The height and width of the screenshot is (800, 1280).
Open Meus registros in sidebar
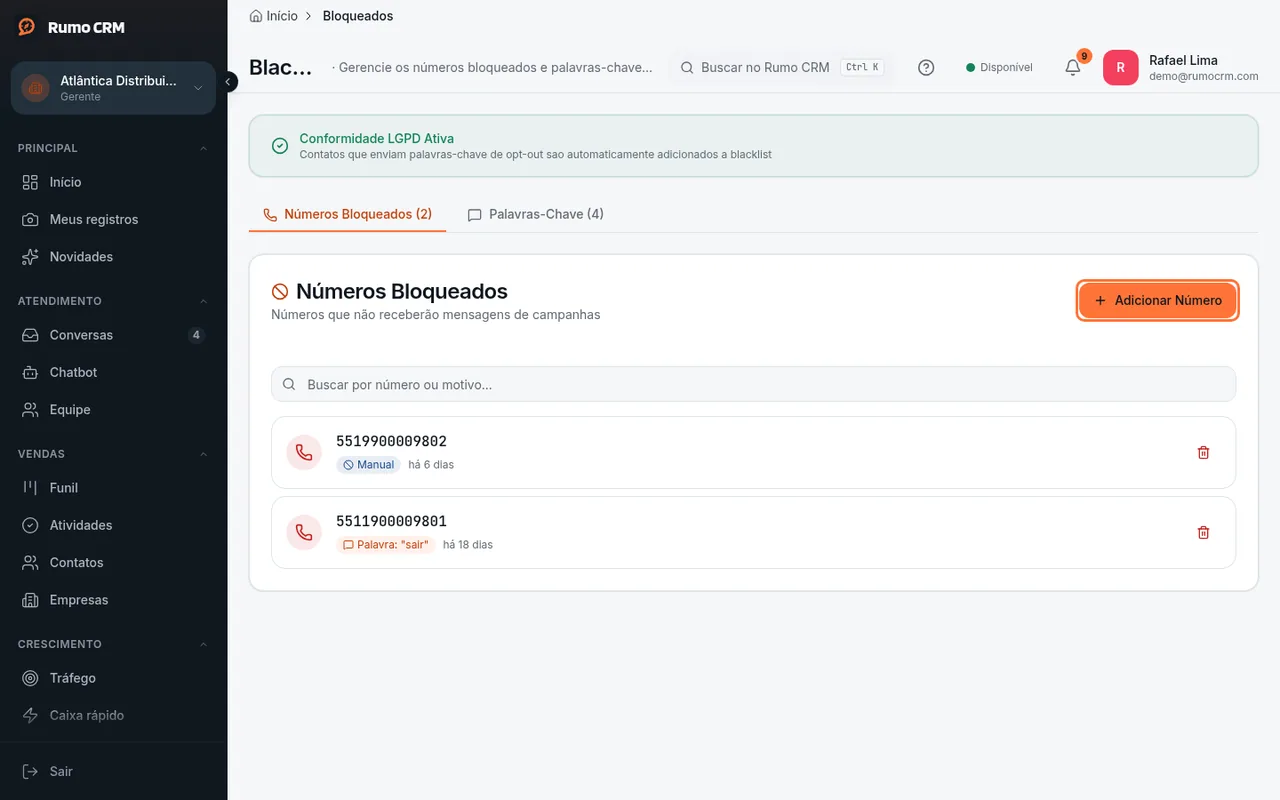[113, 219]
